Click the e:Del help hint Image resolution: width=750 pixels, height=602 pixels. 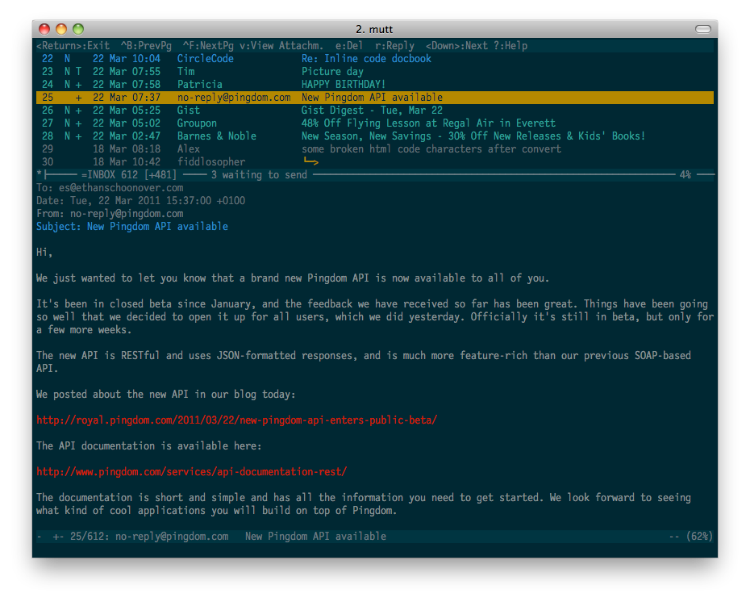point(349,45)
